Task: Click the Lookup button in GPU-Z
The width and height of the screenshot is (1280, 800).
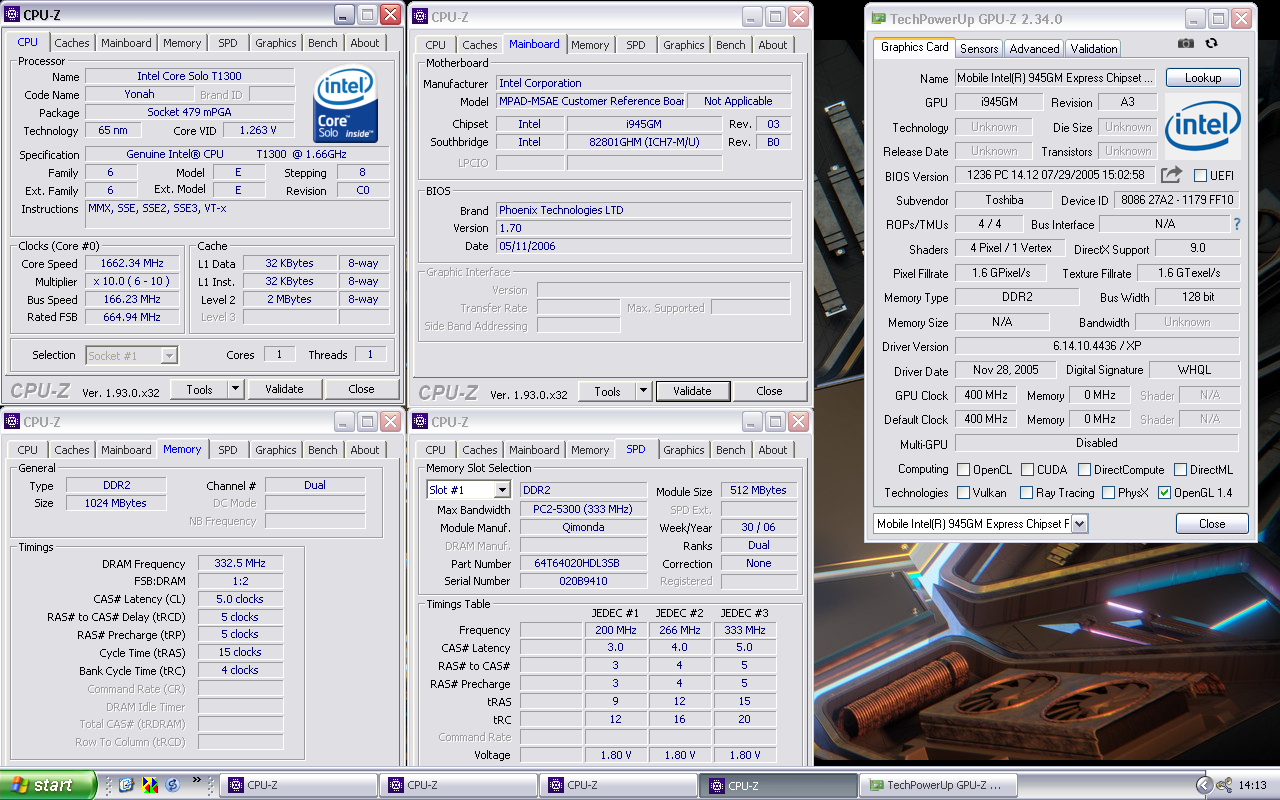Action: click(x=1203, y=77)
